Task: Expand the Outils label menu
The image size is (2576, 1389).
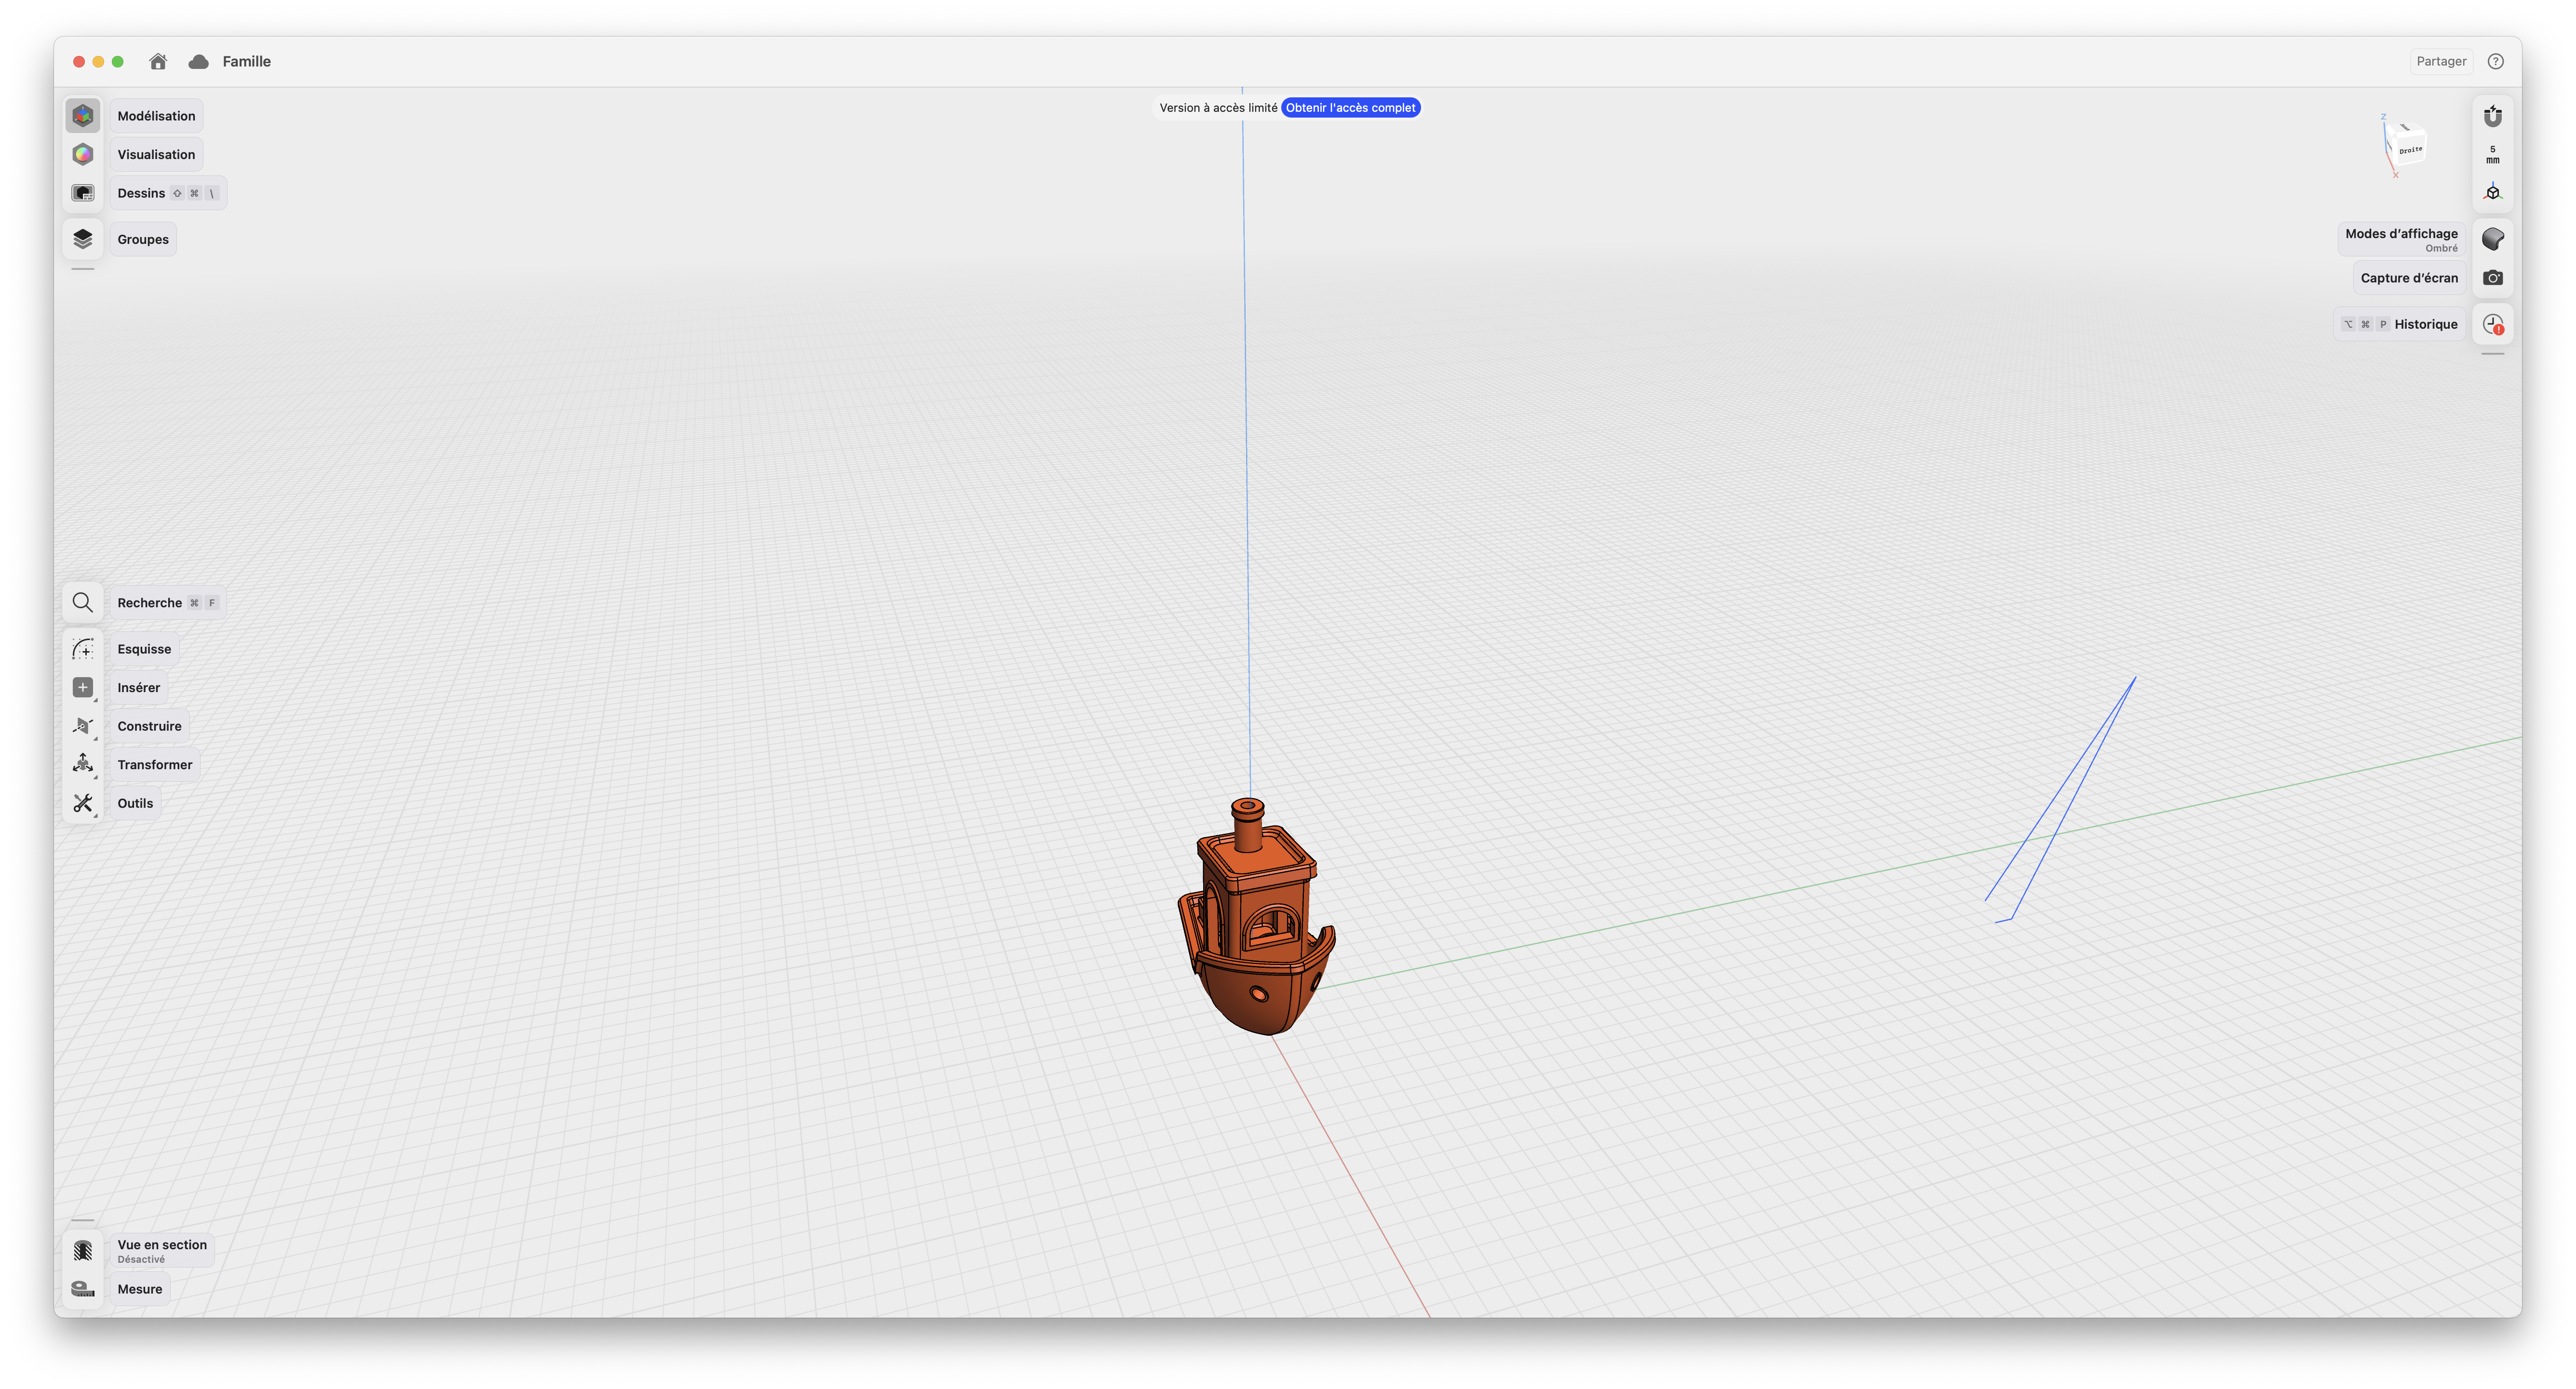Action: (135, 803)
